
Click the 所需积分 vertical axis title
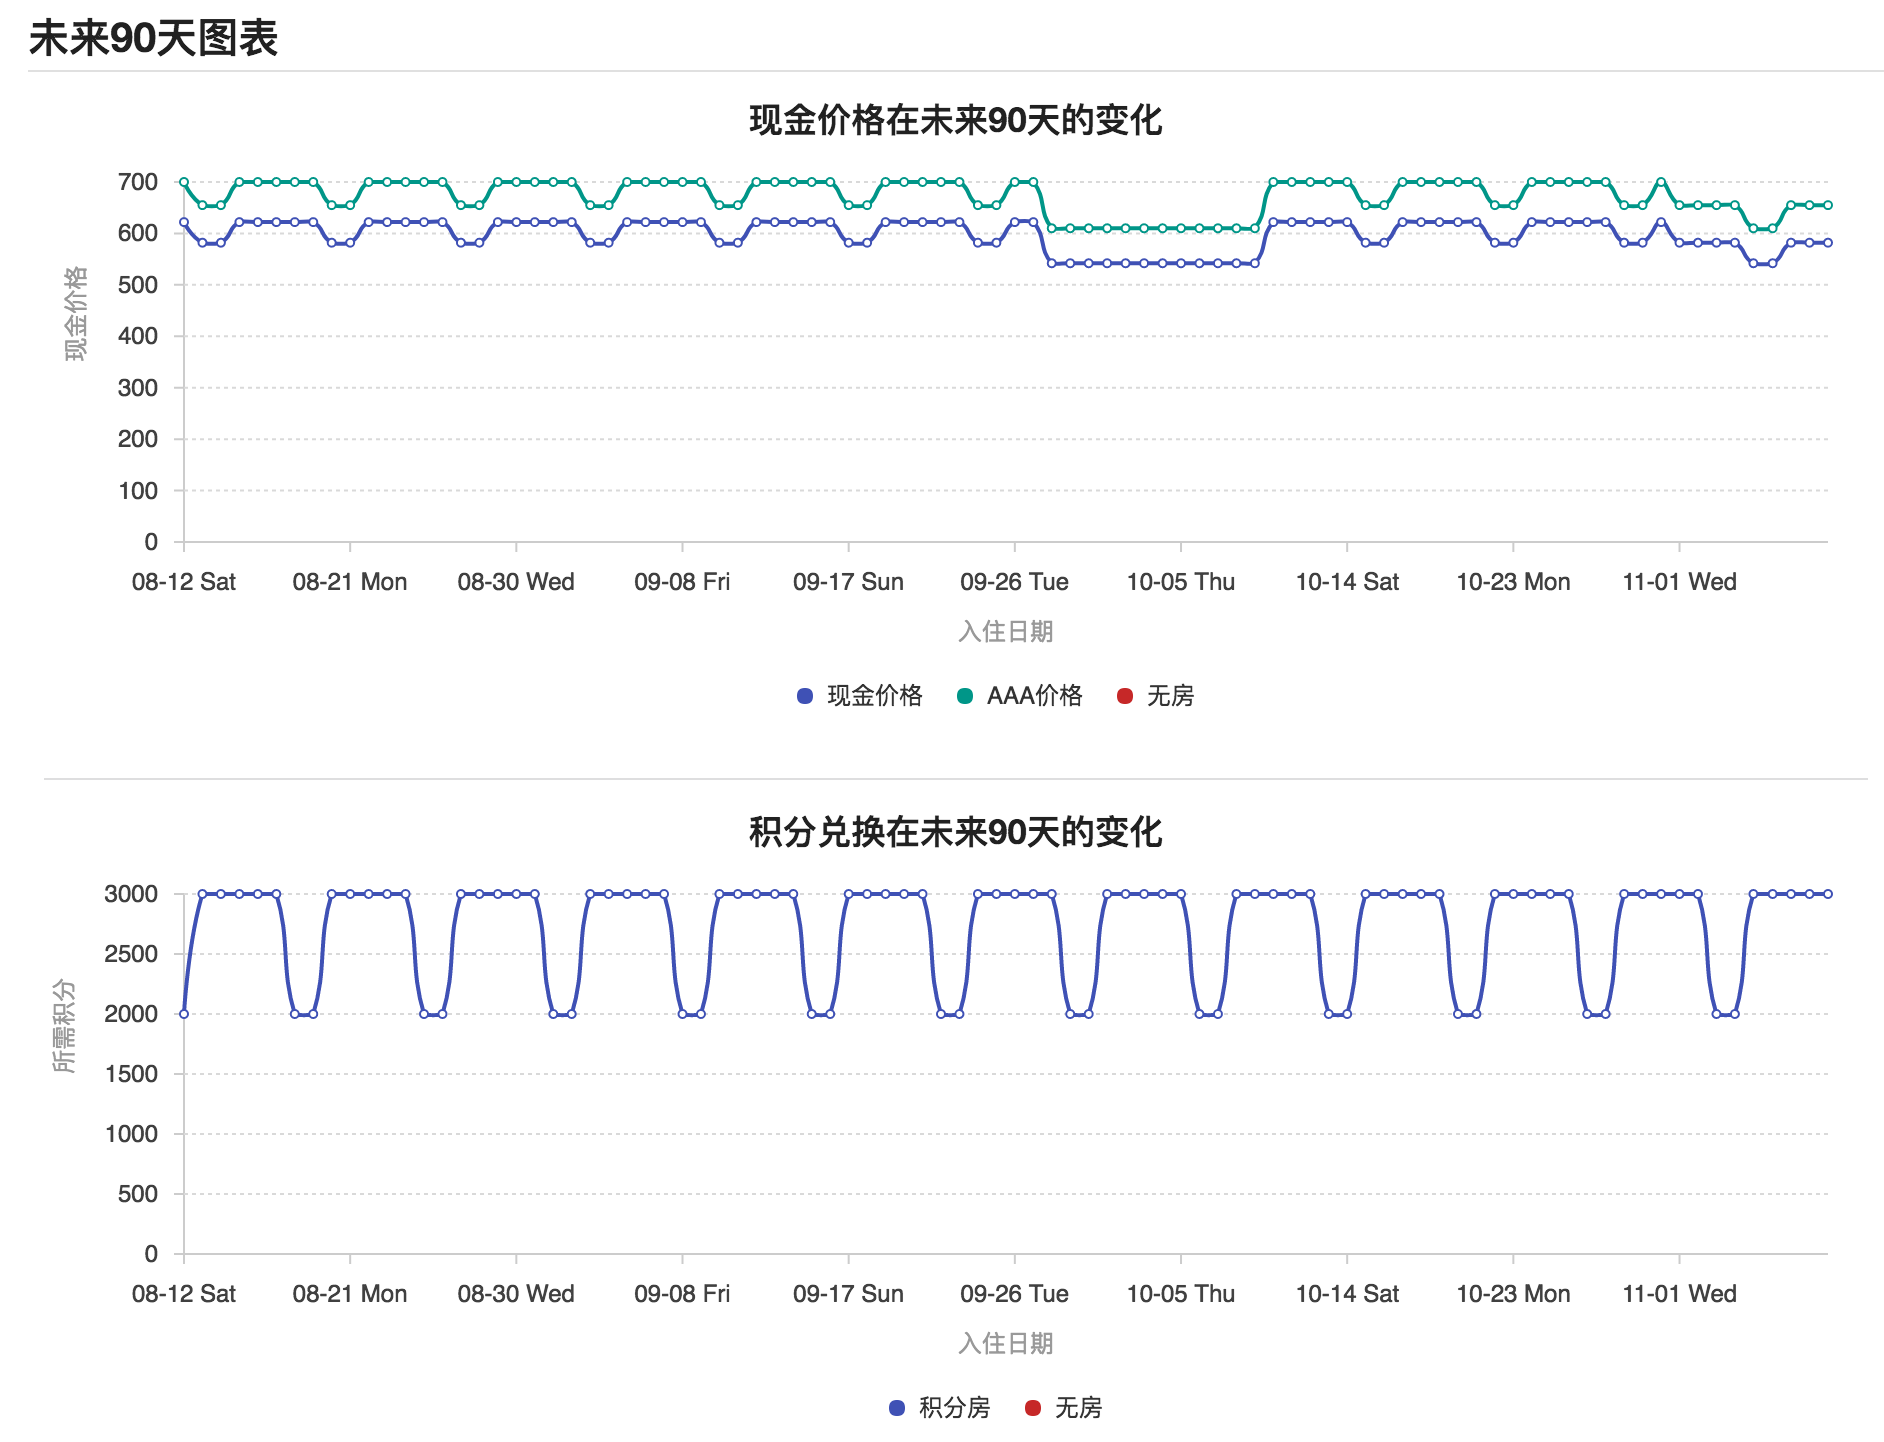click(64, 1026)
